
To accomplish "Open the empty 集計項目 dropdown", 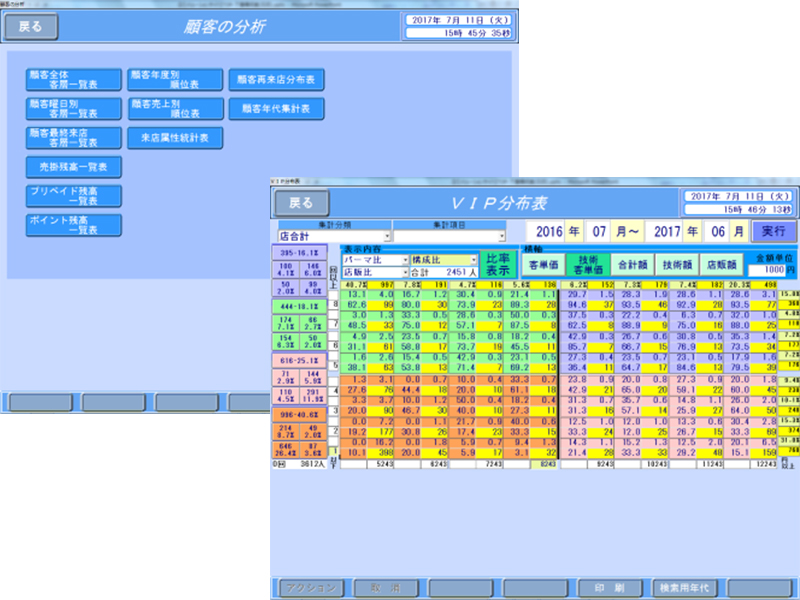I will pyautogui.click(x=449, y=236).
